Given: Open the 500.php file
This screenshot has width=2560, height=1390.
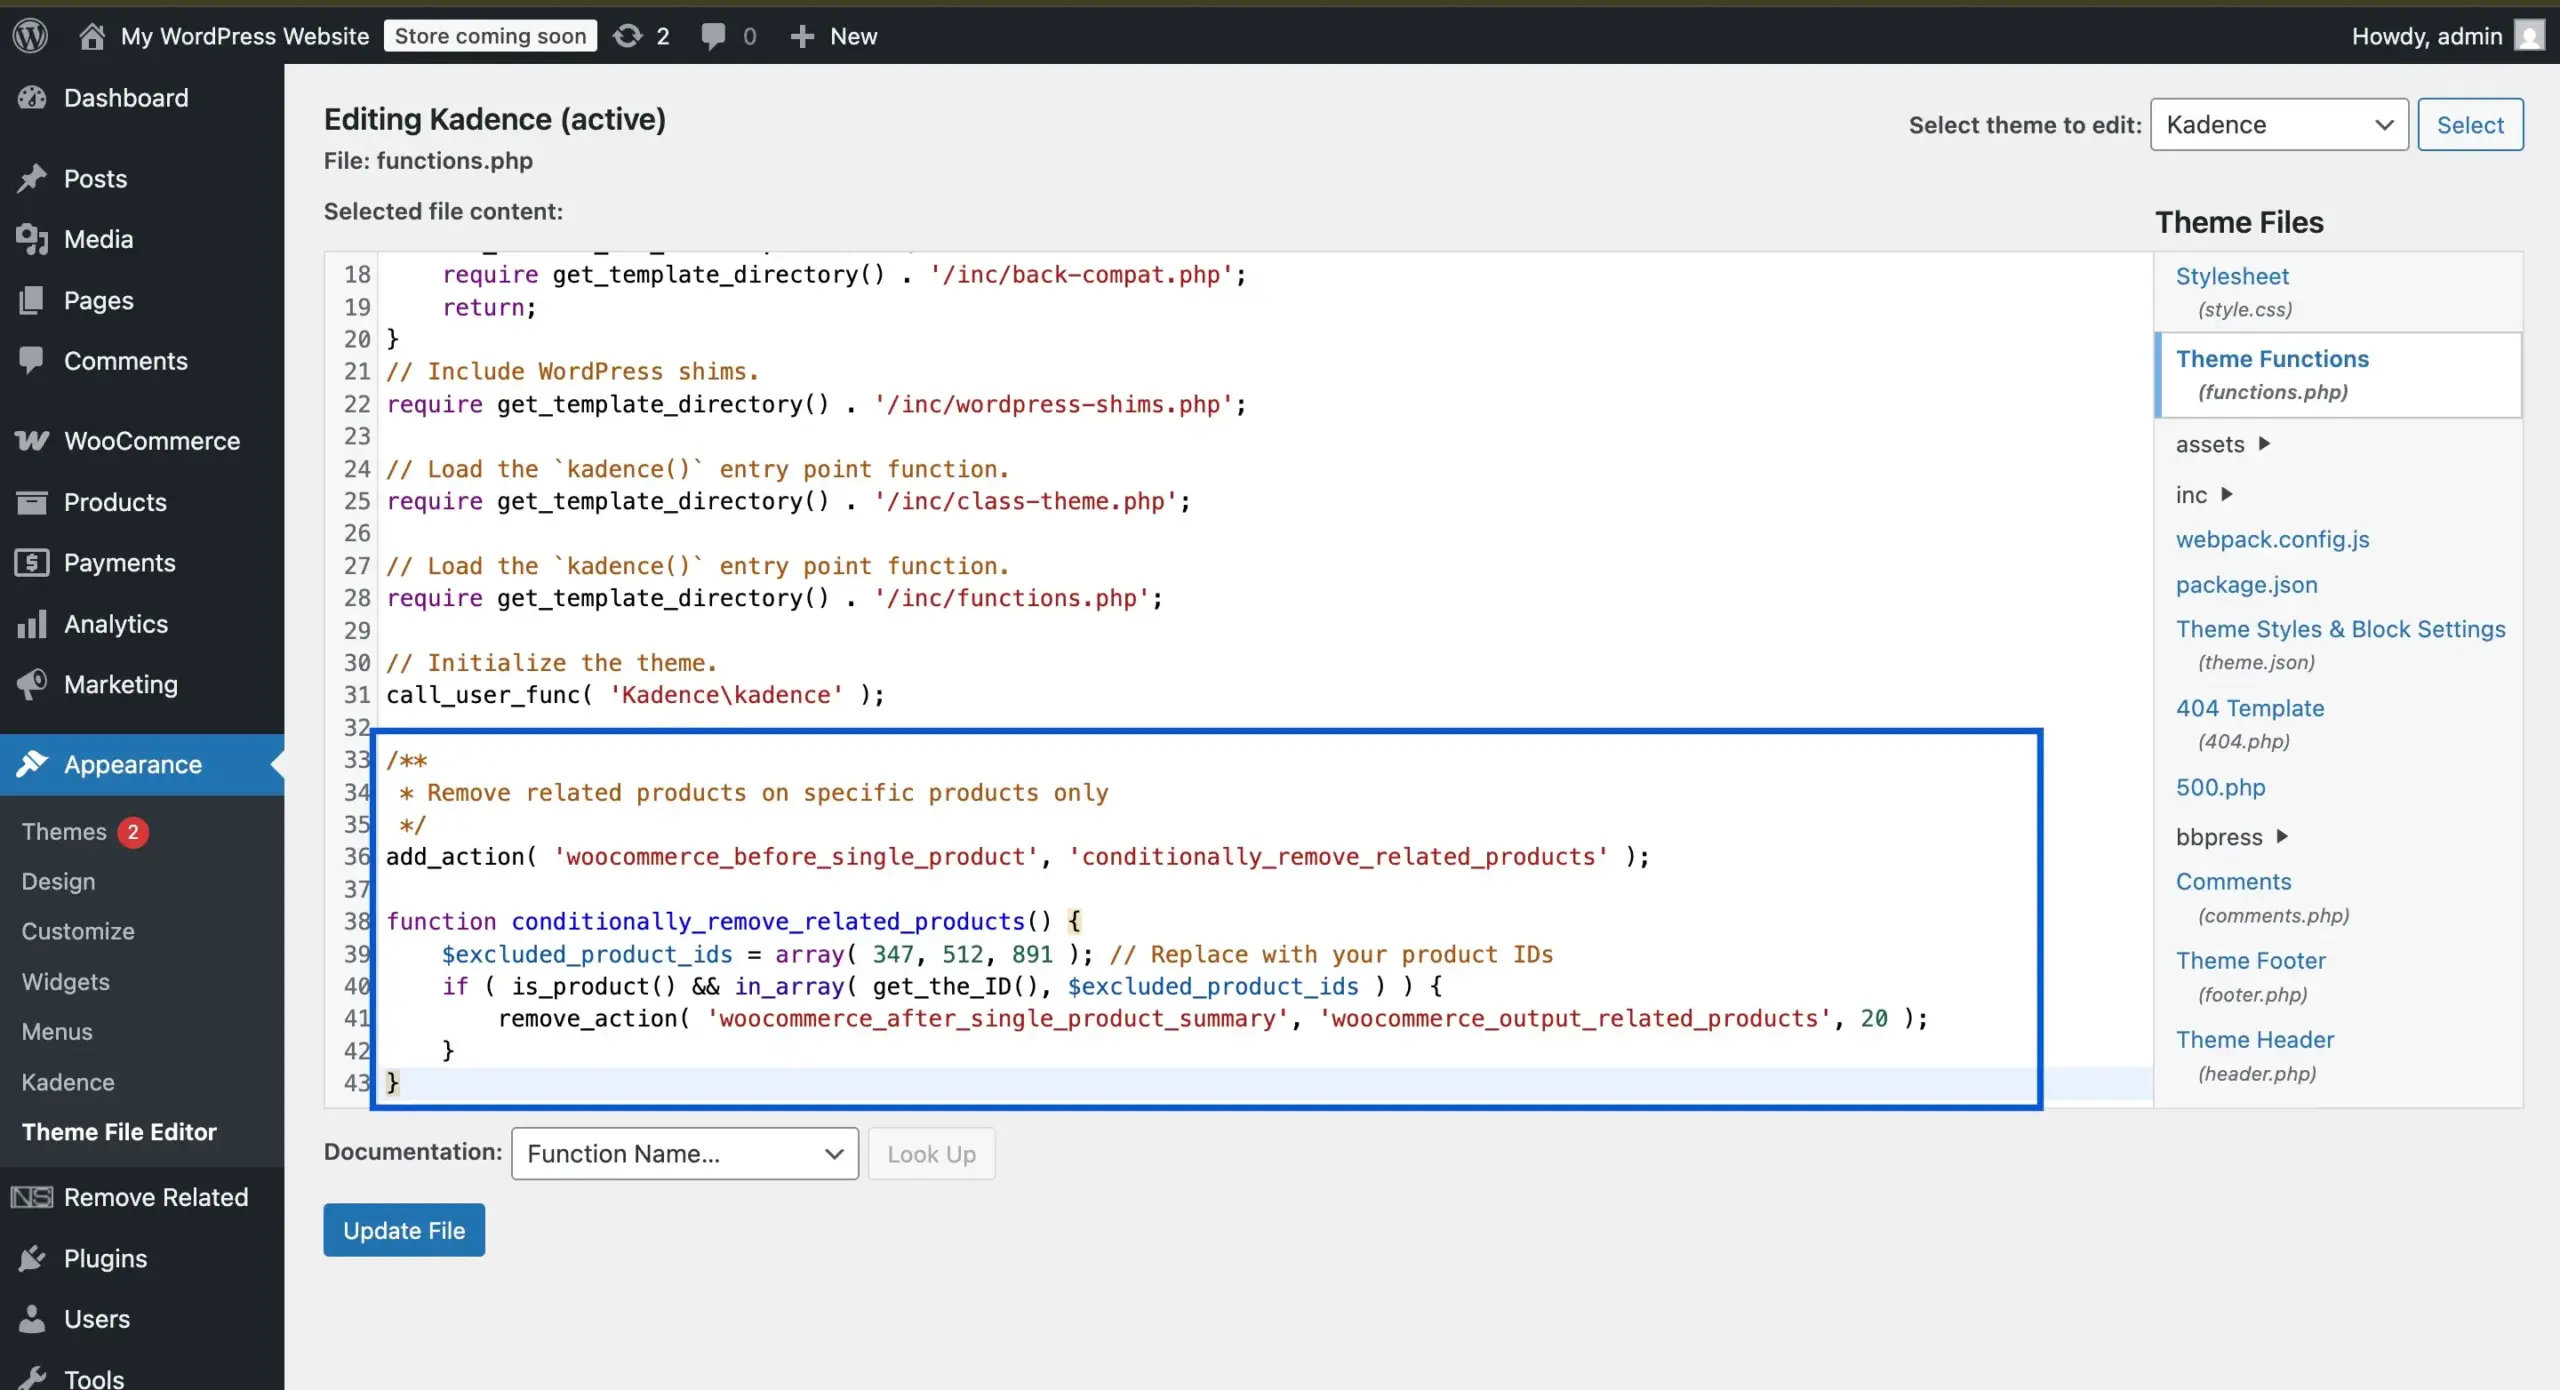Looking at the screenshot, I should [2220, 787].
